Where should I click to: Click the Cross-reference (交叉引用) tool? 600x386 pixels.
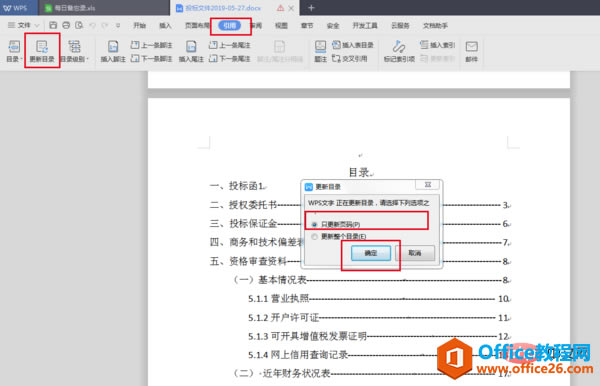coord(350,59)
